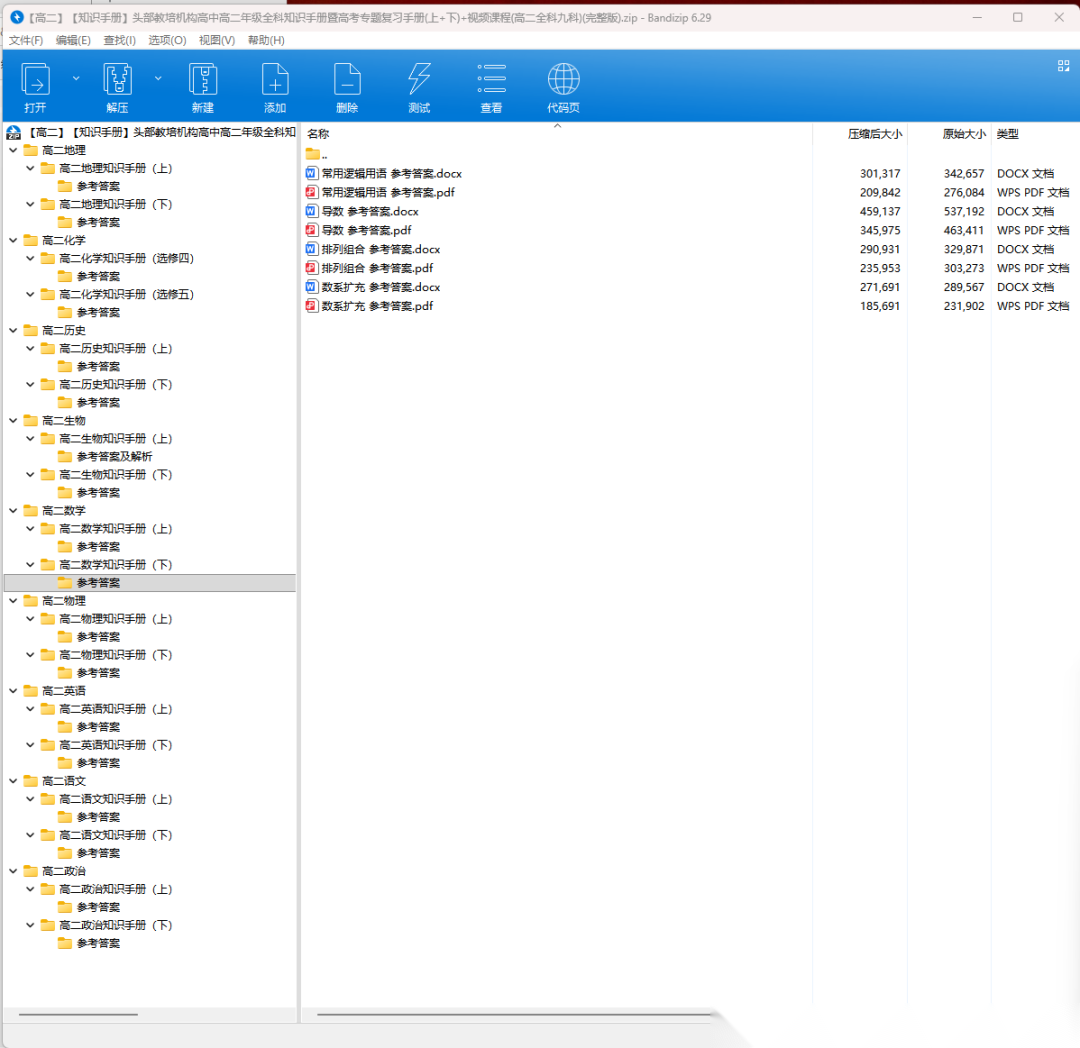Click the 查看 (View) toolbar icon
Screen dimensions: 1080x1048
(x=491, y=80)
